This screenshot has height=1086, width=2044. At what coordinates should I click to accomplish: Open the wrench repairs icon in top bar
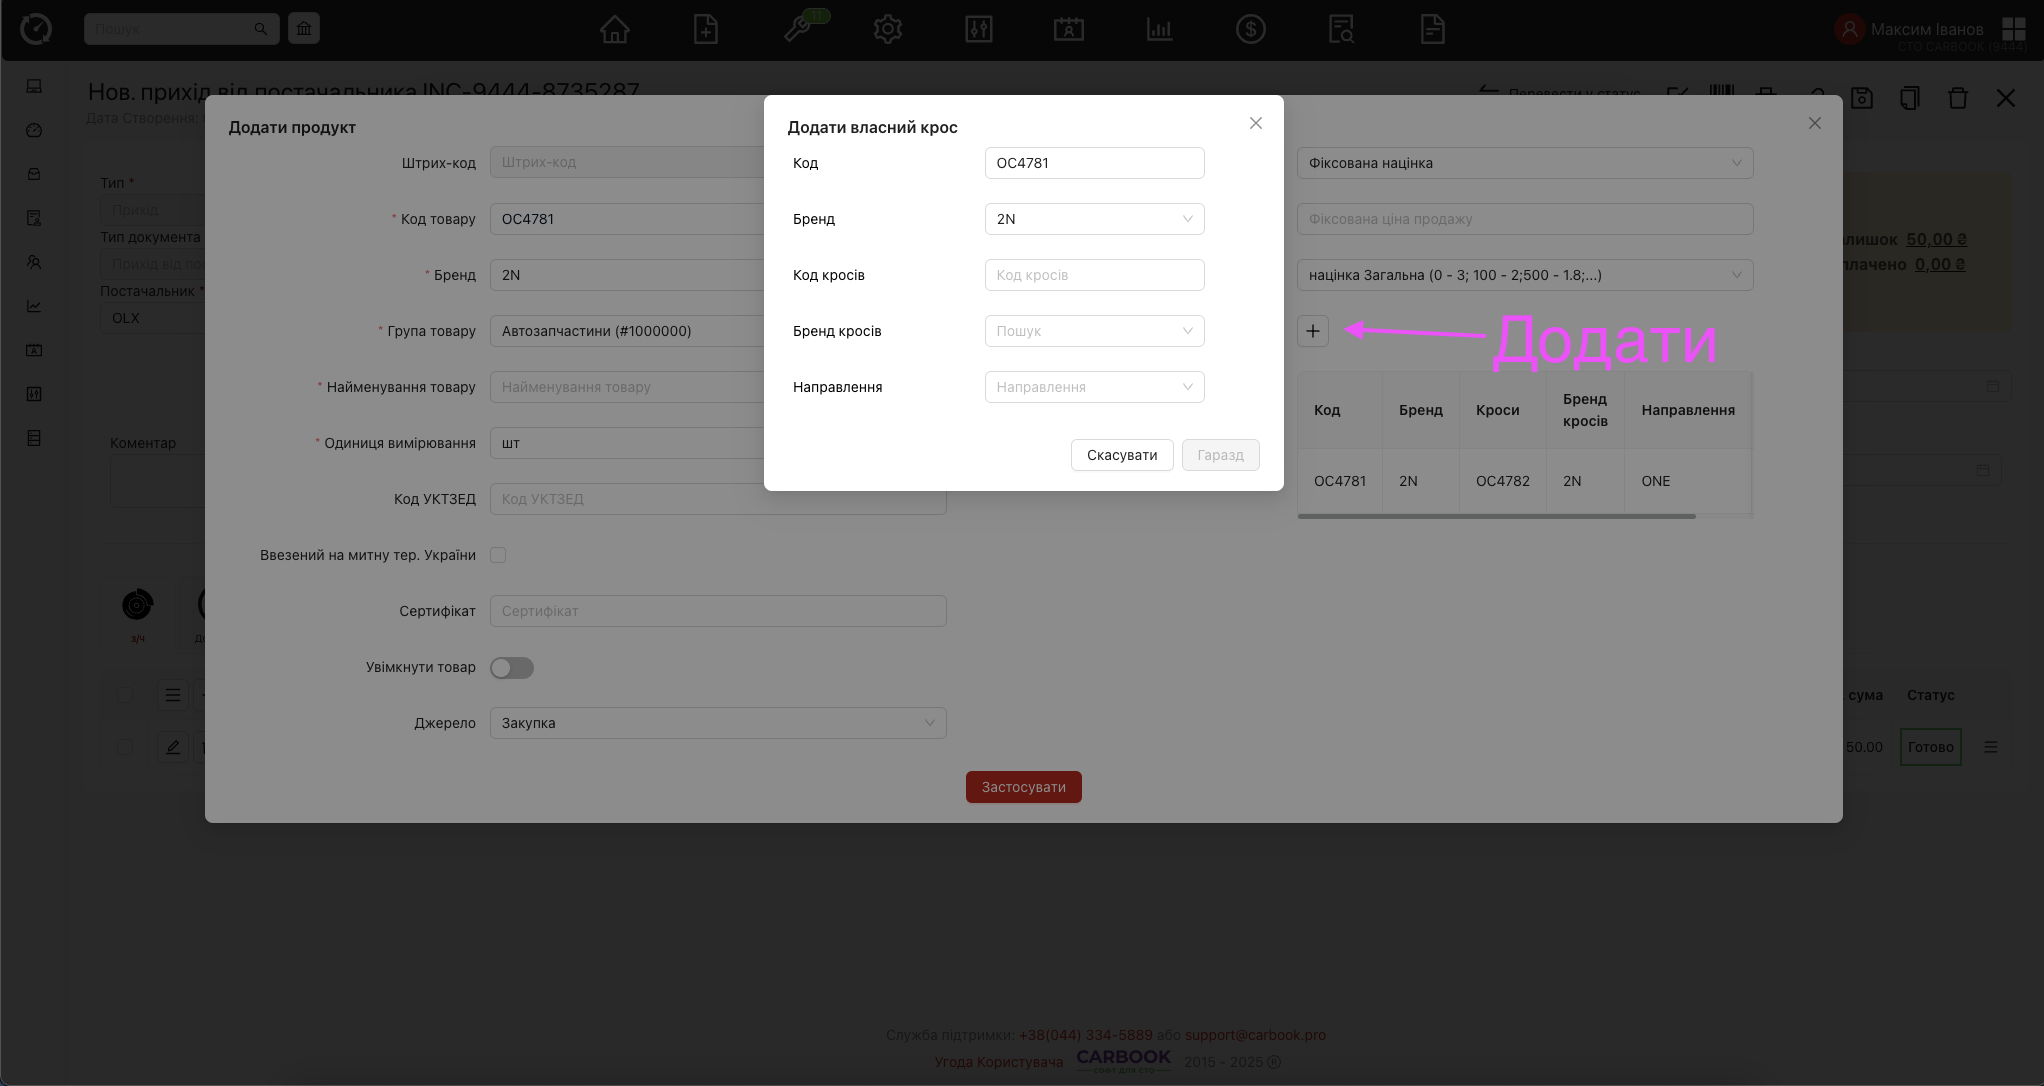pos(798,29)
